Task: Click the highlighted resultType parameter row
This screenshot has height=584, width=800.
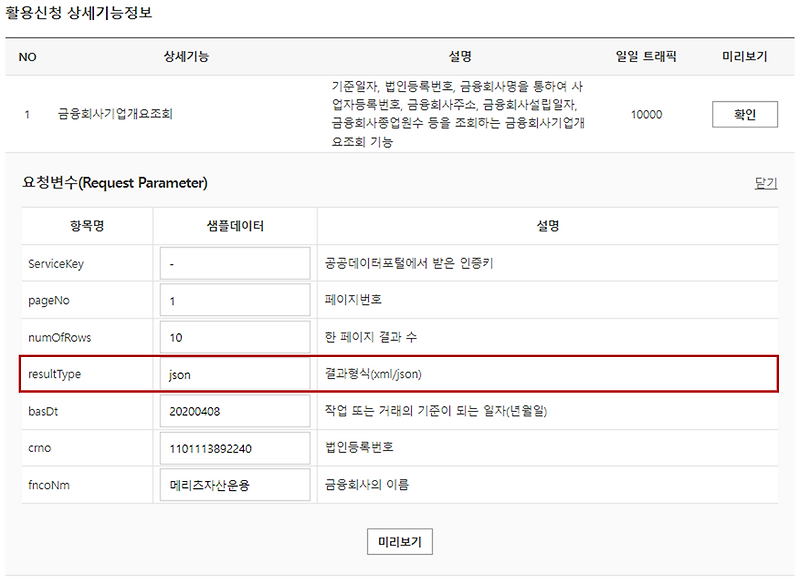Action: (x=400, y=374)
